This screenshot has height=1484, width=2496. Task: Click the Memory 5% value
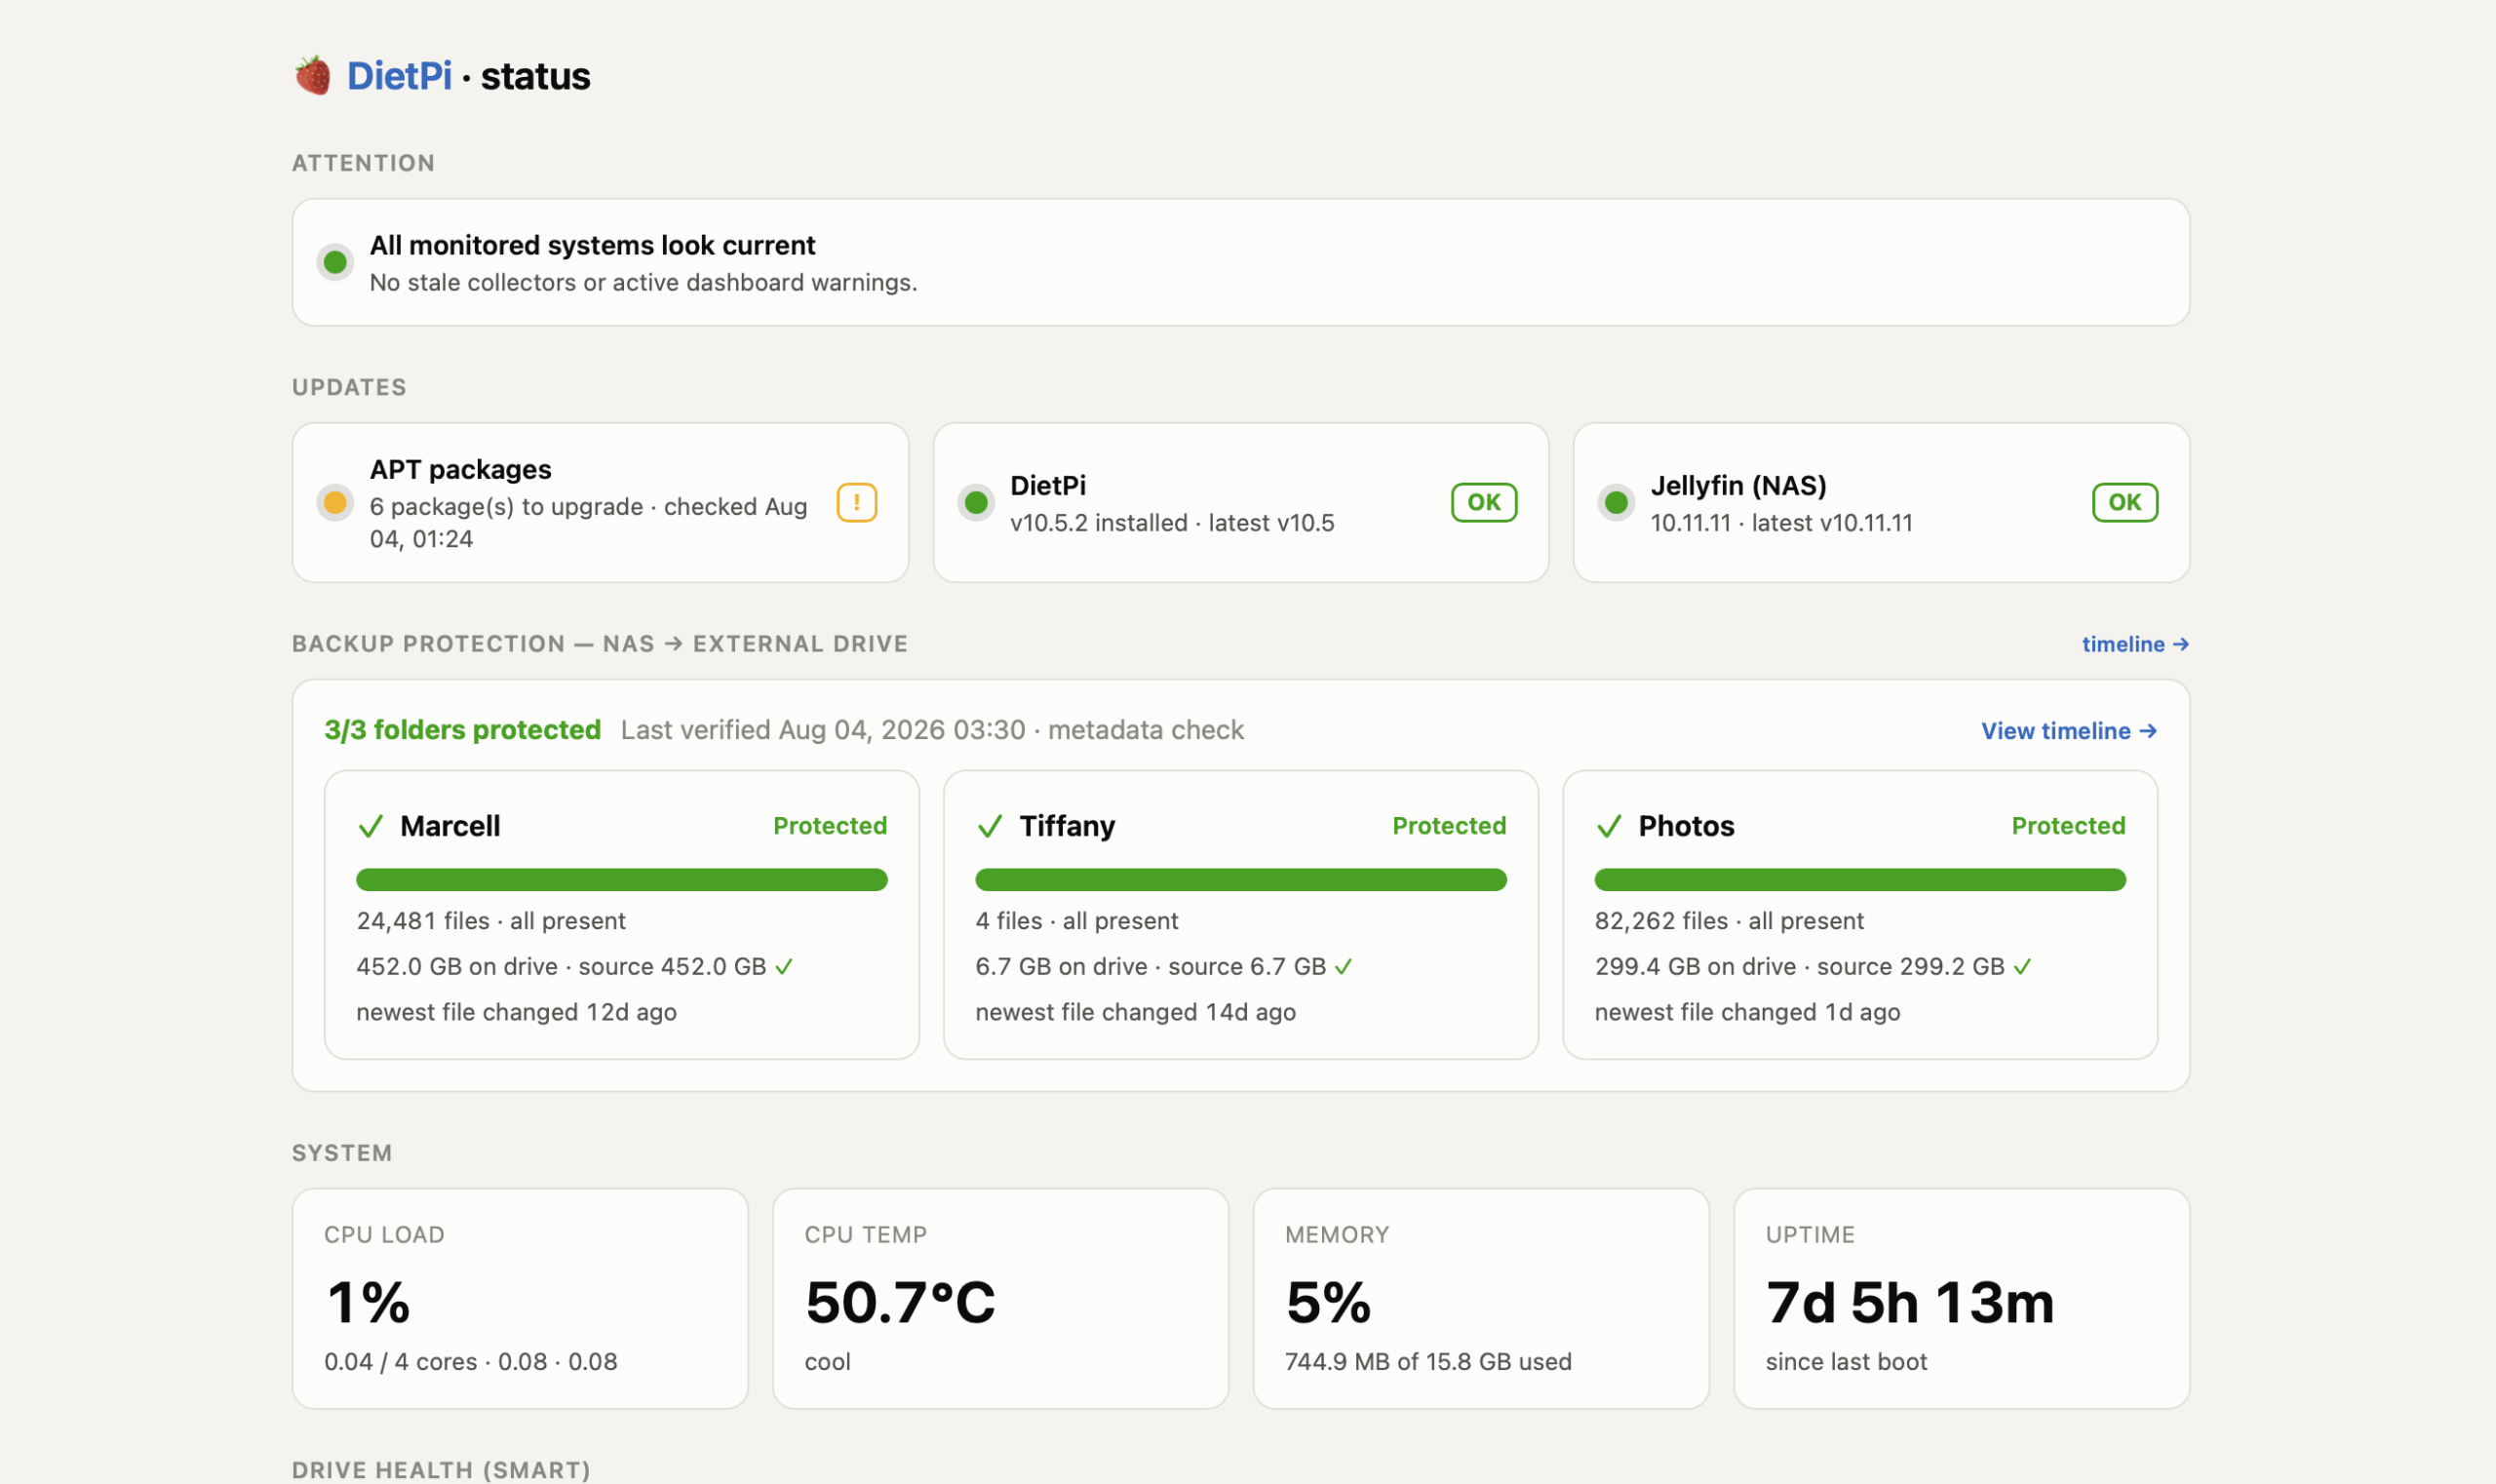click(x=1328, y=1302)
